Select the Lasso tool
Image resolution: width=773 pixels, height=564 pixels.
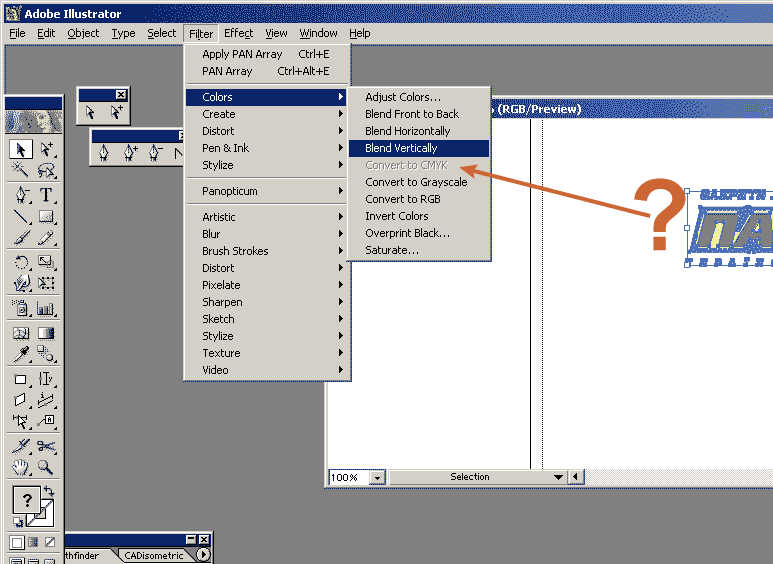coord(46,170)
